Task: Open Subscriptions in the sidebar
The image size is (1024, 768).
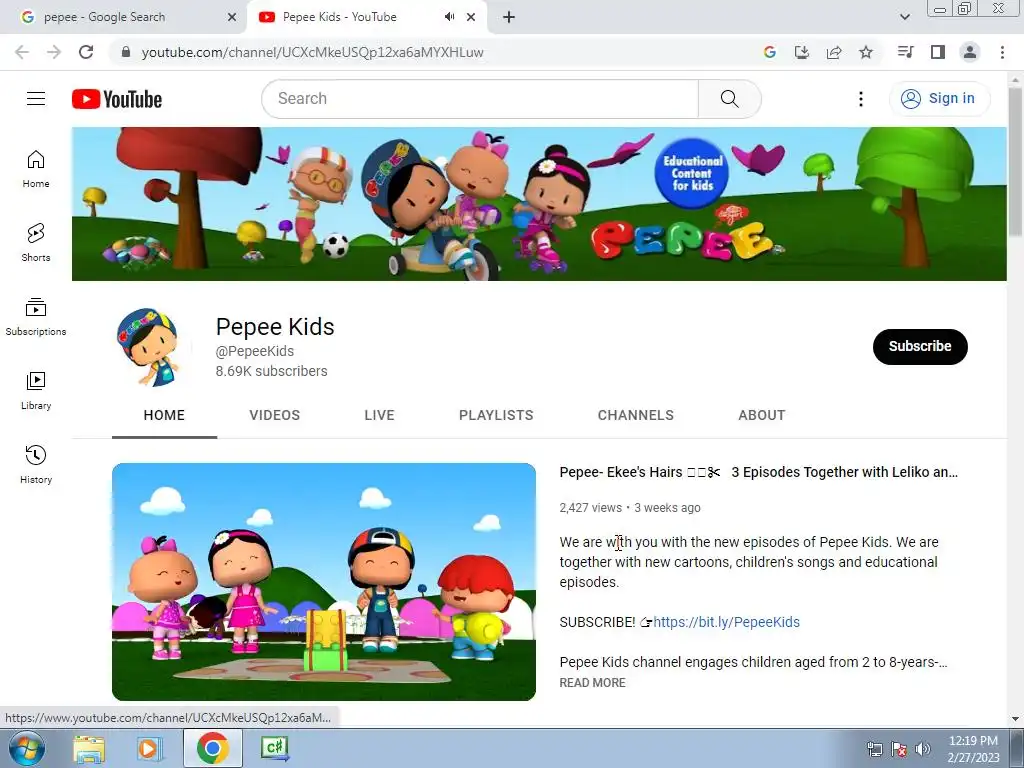Action: (x=36, y=317)
